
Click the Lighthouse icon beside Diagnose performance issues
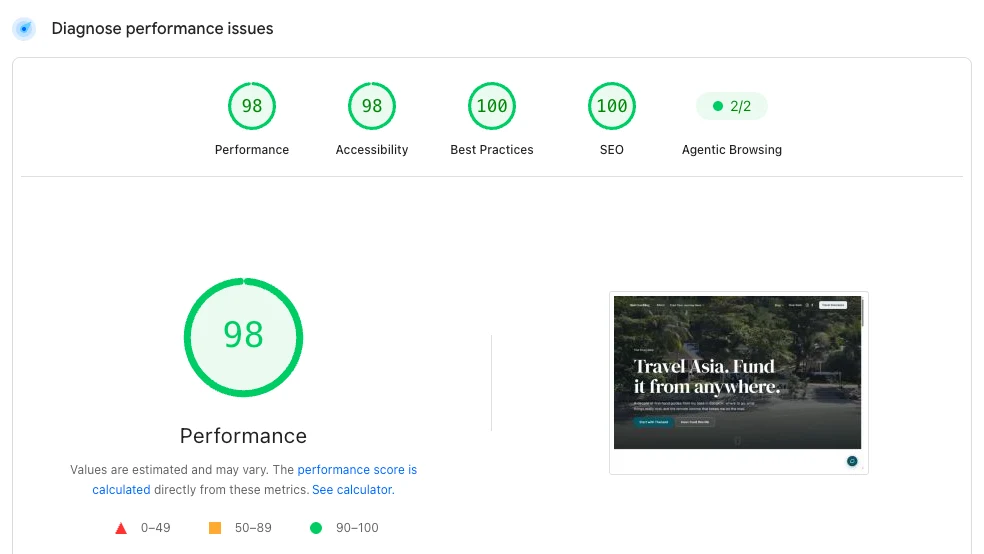24,29
